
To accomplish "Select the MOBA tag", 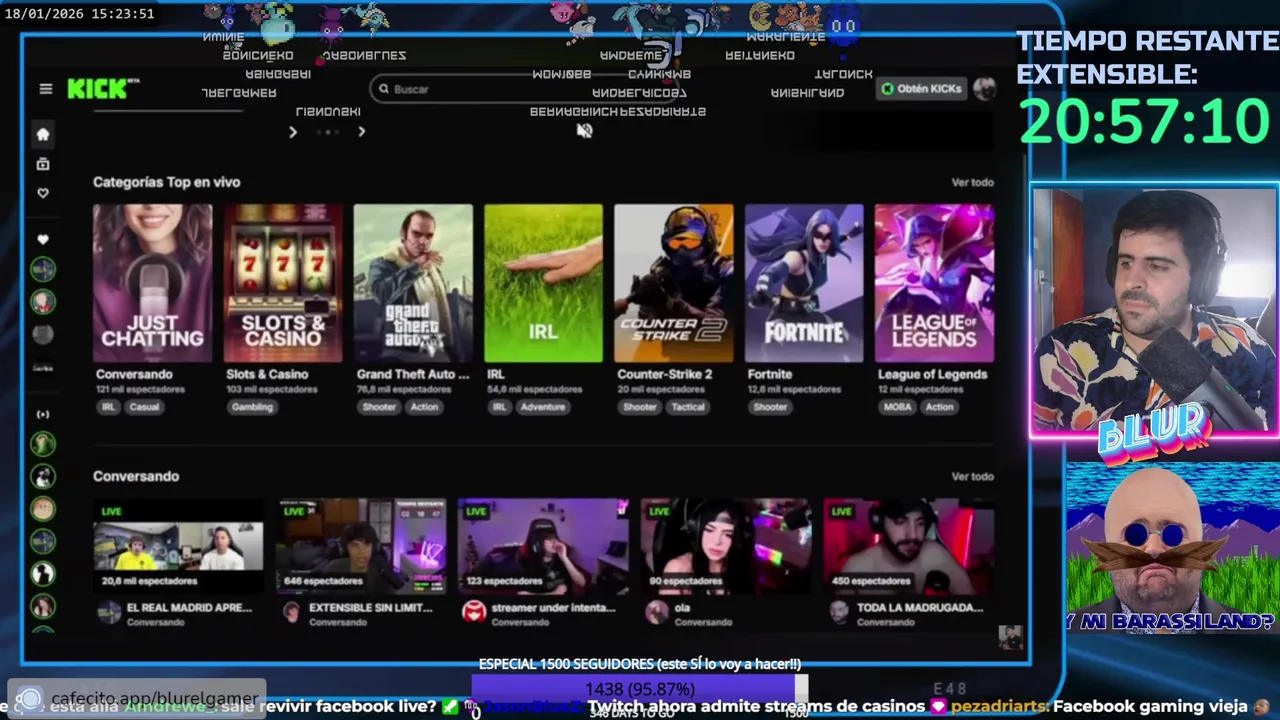I will (x=897, y=407).
